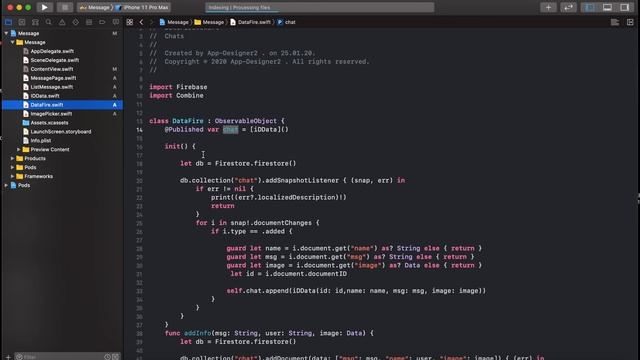This screenshot has width=640, height=360.
Task: Click Message project in the jump bar
Action: 174,22
